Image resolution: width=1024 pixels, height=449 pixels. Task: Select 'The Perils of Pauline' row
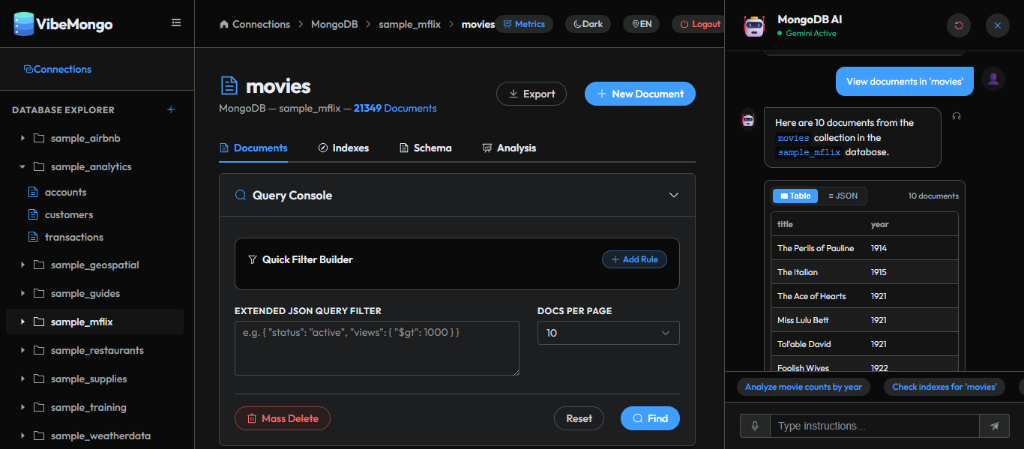tap(864, 248)
